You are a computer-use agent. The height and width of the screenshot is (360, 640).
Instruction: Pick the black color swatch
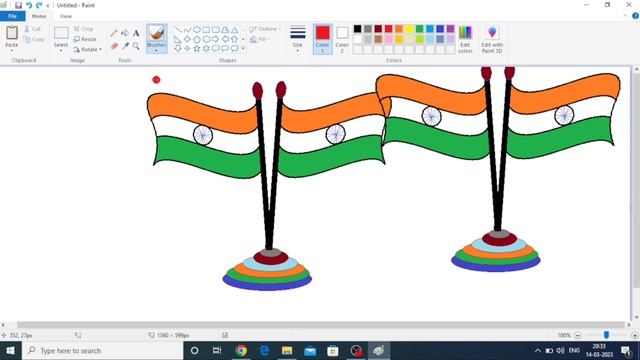point(358,29)
